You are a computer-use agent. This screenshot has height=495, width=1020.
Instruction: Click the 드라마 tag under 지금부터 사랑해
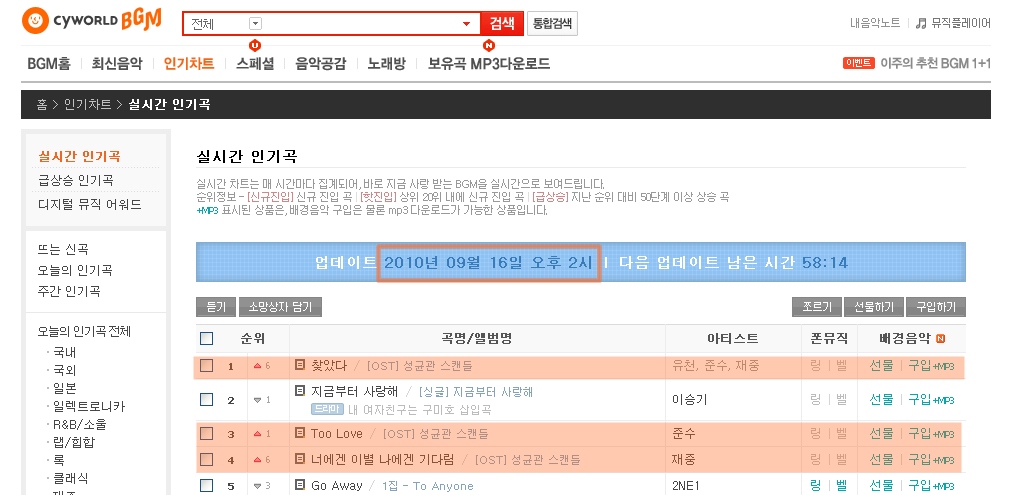pyautogui.click(x=327, y=408)
